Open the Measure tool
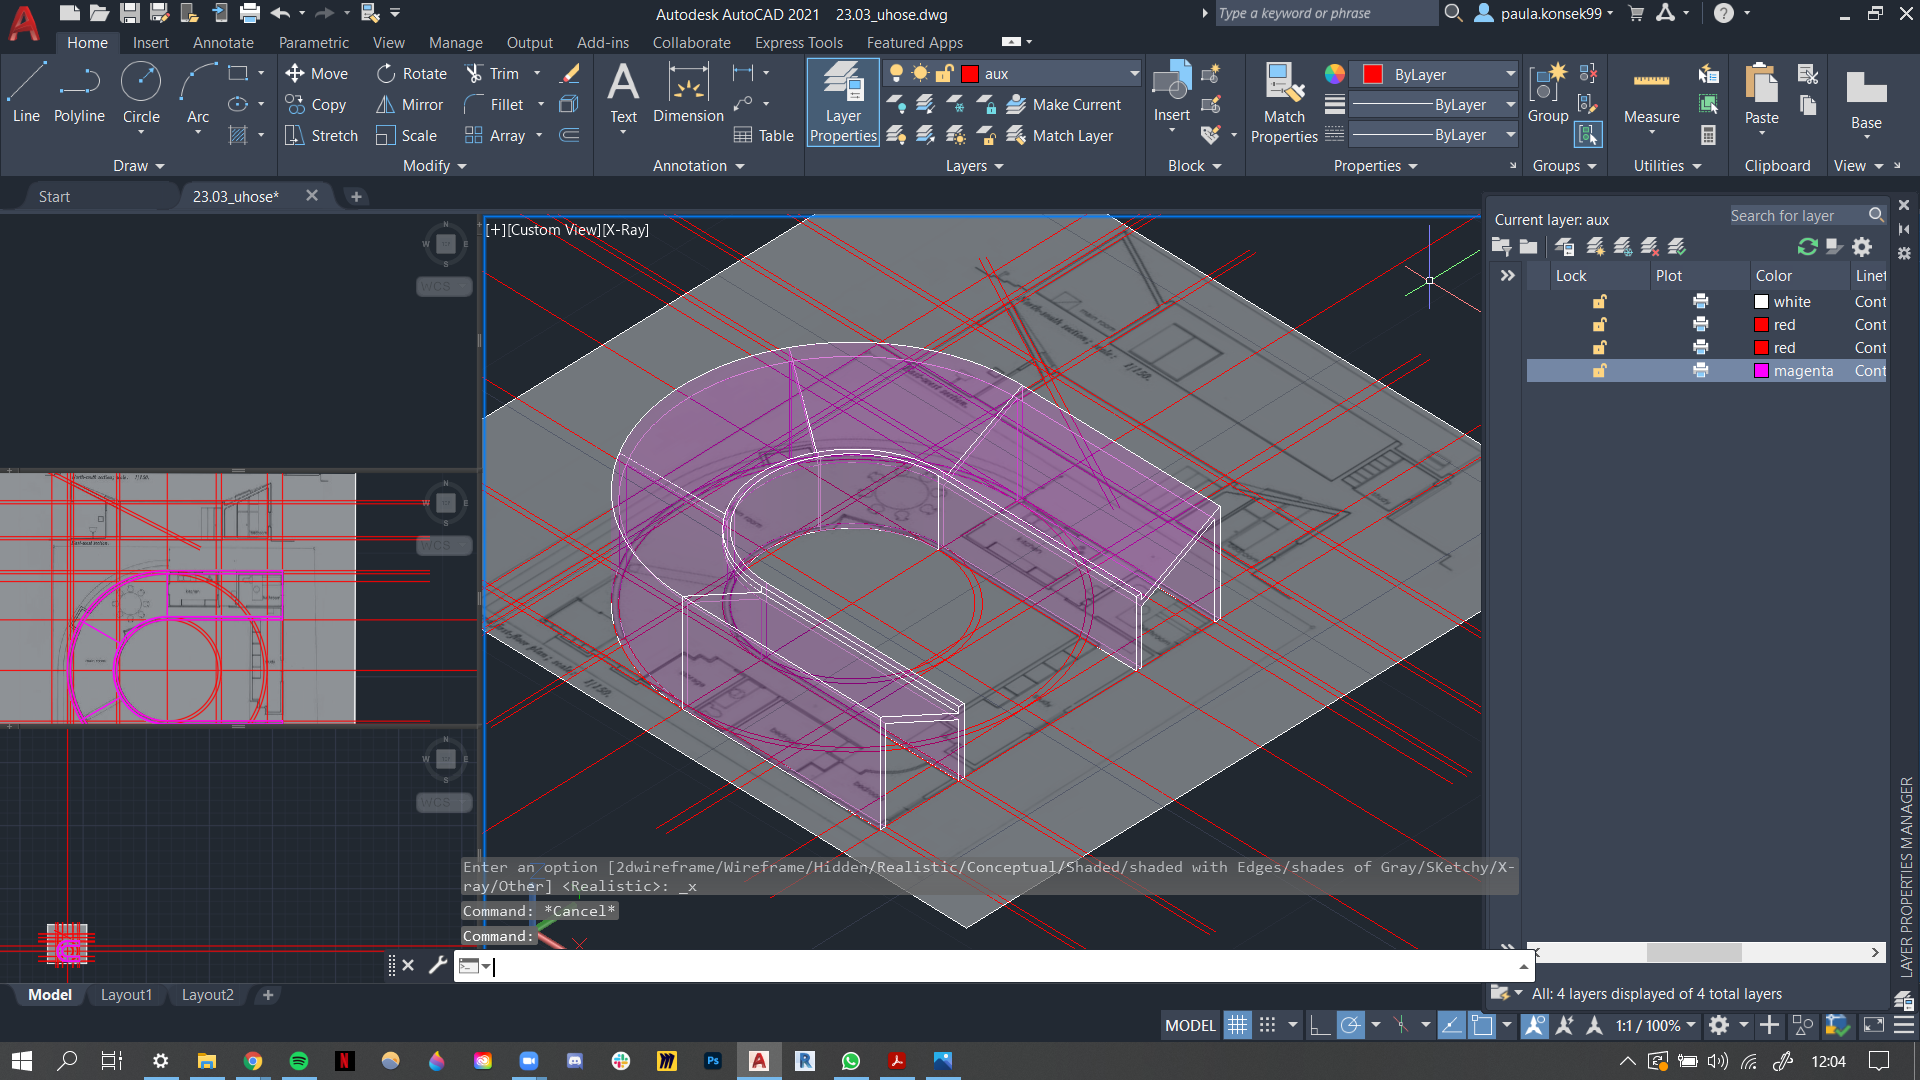The width and height of the screenshot is (1920, 1080). [1651, 95]
